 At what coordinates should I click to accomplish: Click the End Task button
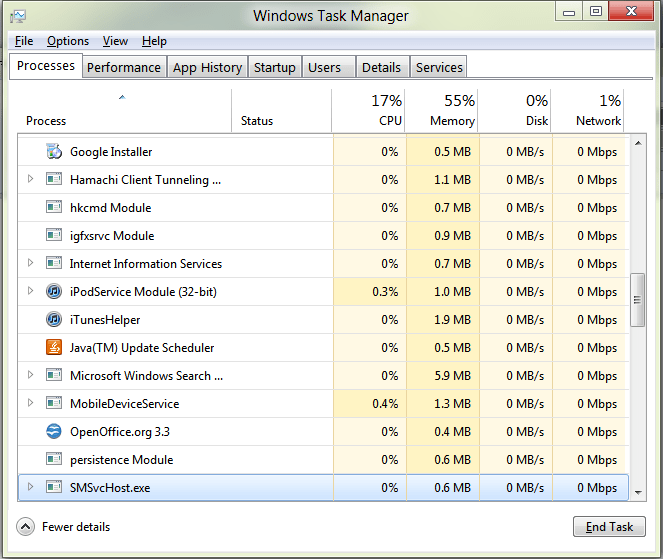coord(609,527)
